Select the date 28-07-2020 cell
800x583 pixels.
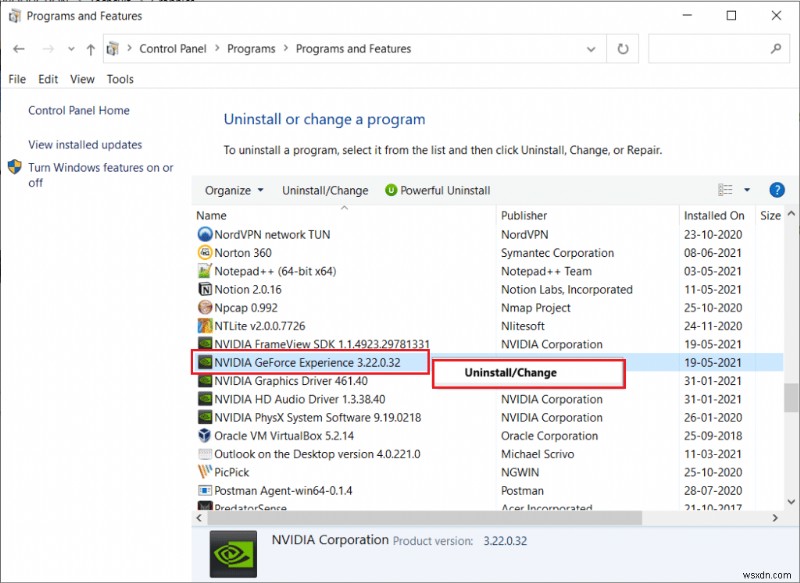pyautogui.click(x=713, y=491)
